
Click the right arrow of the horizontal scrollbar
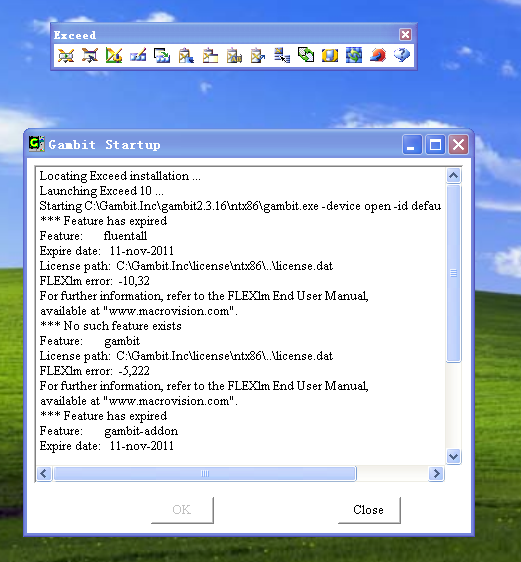(x=436, y=473)
